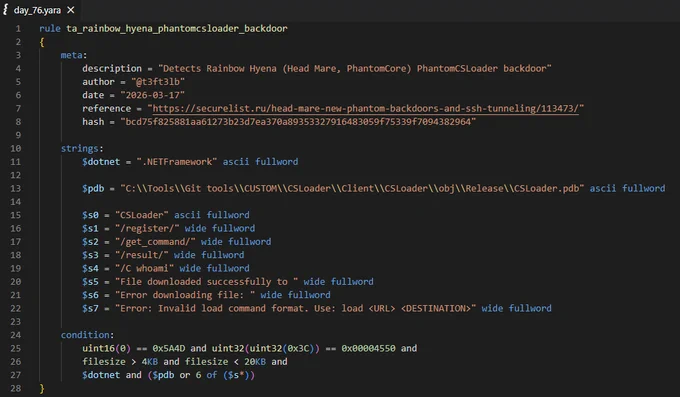Click the 'hash' key on line 8
This screenshot has height=397, width=680.
pos(93,122)
